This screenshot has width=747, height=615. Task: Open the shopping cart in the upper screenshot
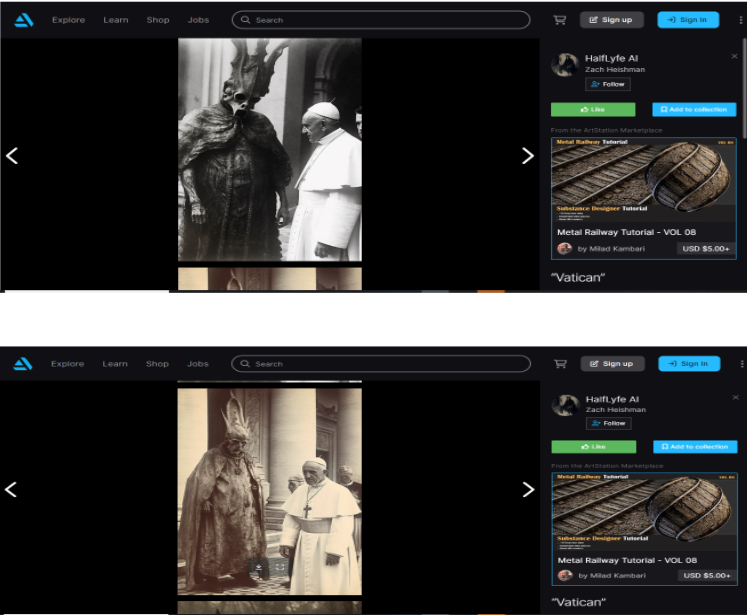(560, 20)
